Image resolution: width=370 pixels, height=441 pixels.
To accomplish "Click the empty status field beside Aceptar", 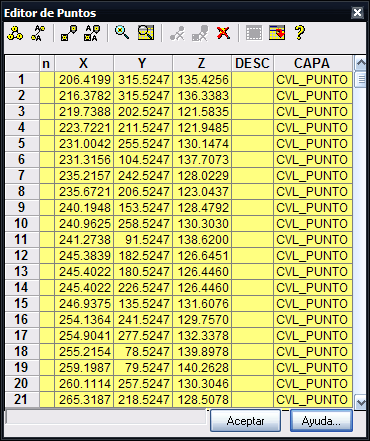I will [x=106, y=417].
